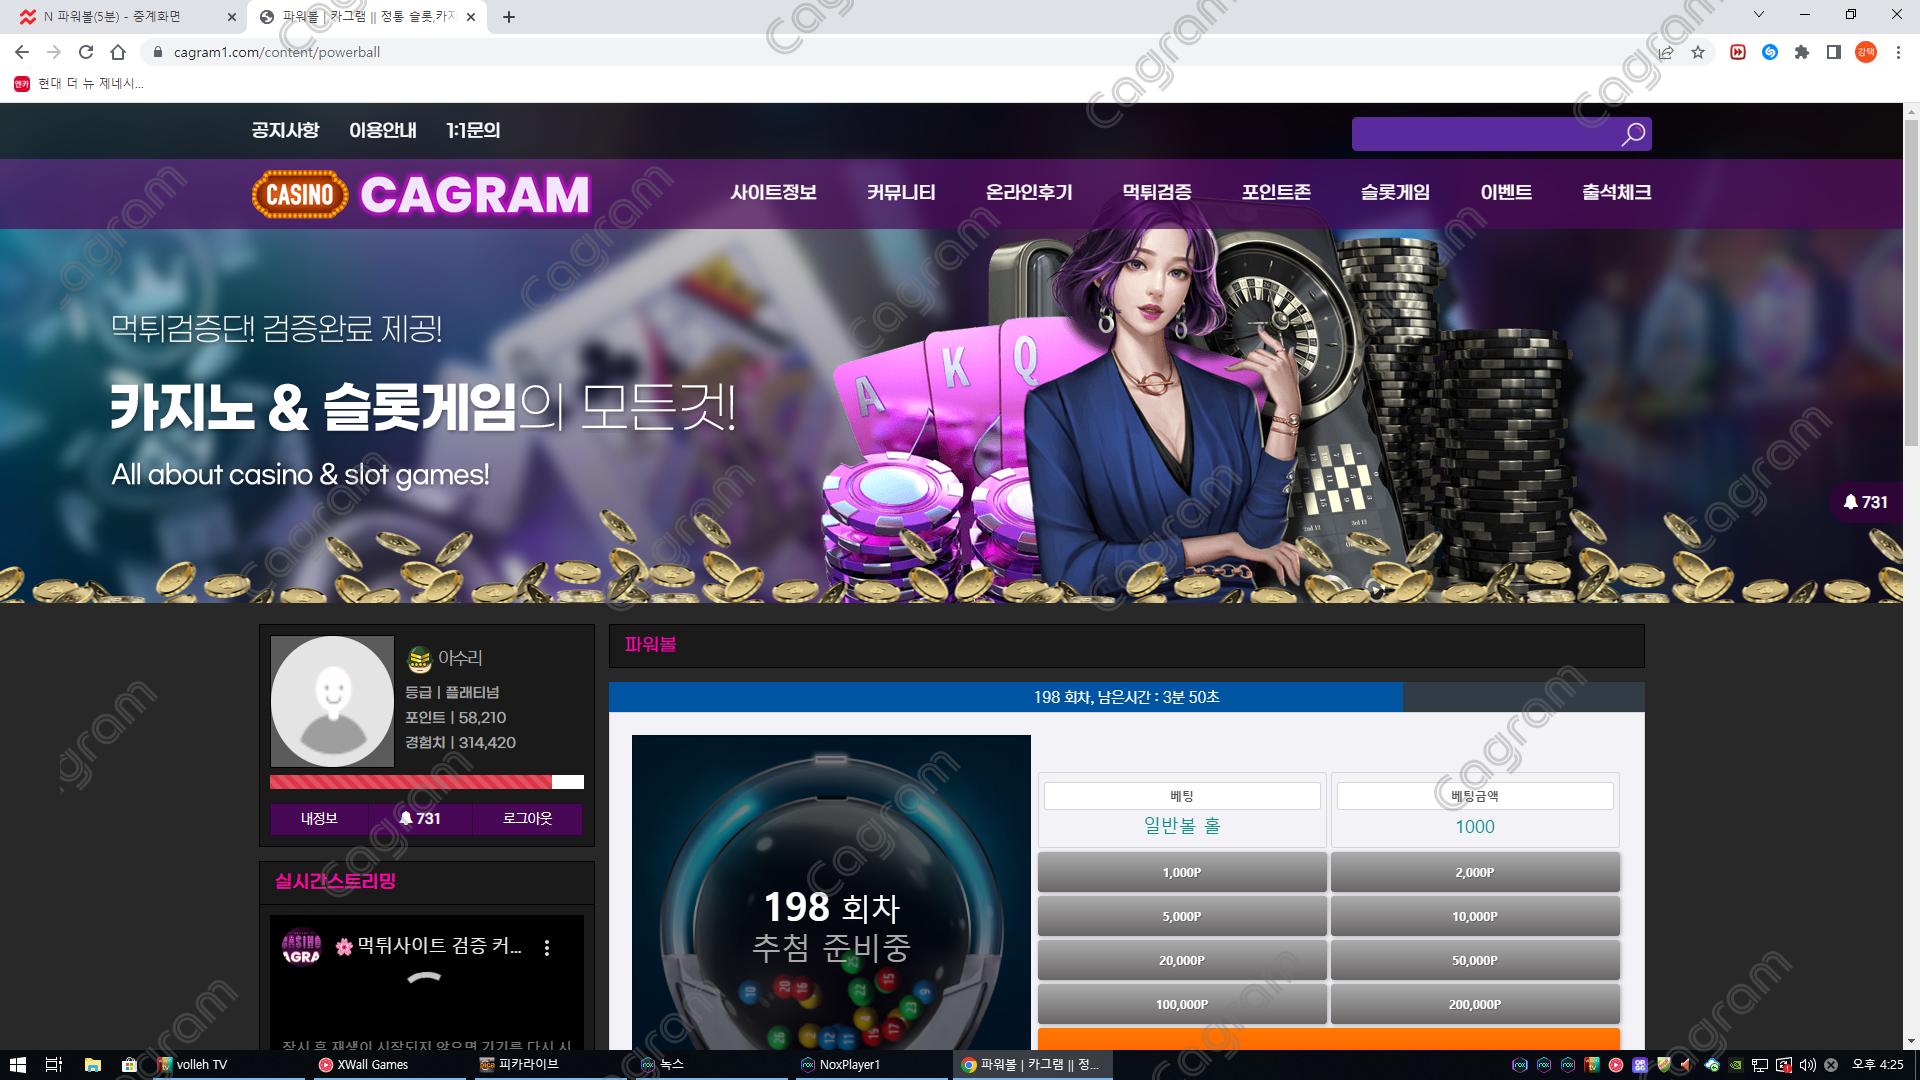The width and height of the screenshot is (1920, 1080).
Task: Select 10,000P bet amount button
Action: tap(1474, 916)
